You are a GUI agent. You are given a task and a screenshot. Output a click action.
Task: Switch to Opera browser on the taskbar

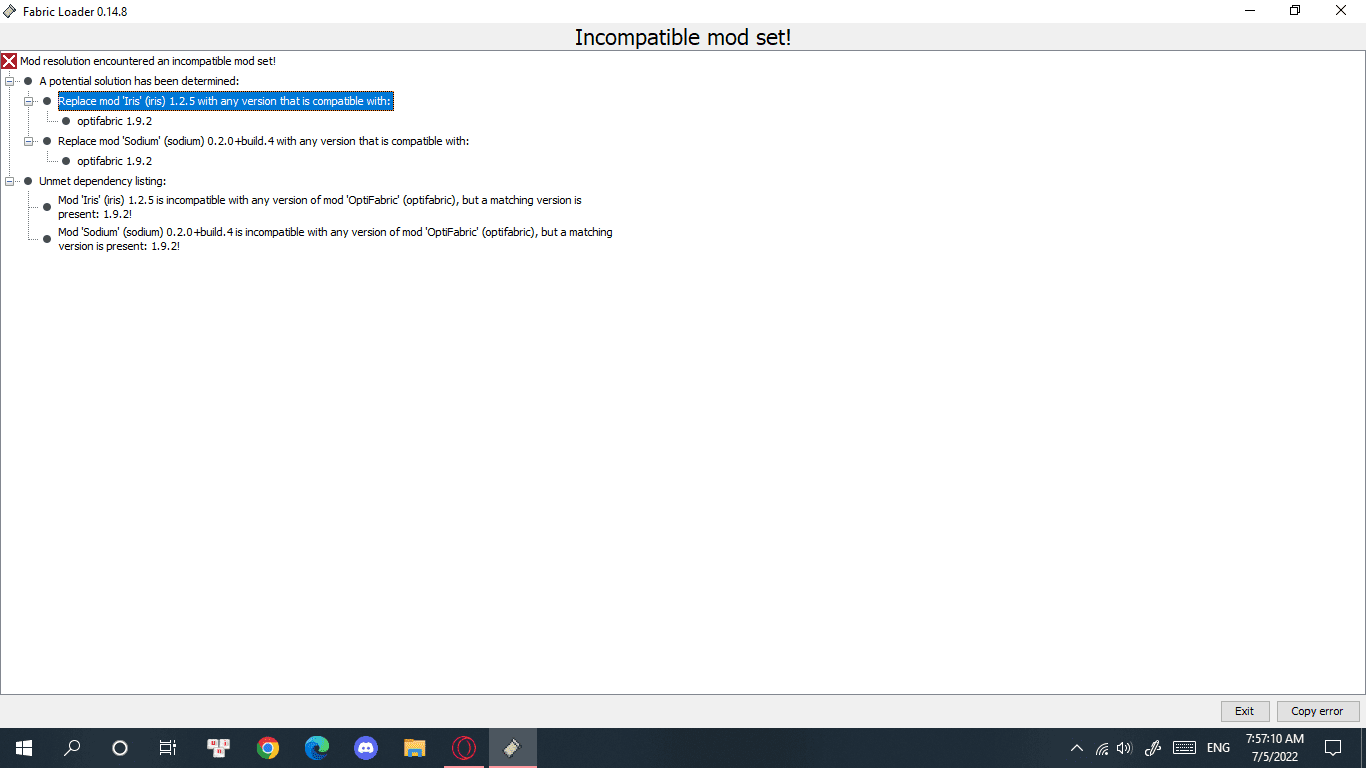pyautogui.click(x=463, y=748)
